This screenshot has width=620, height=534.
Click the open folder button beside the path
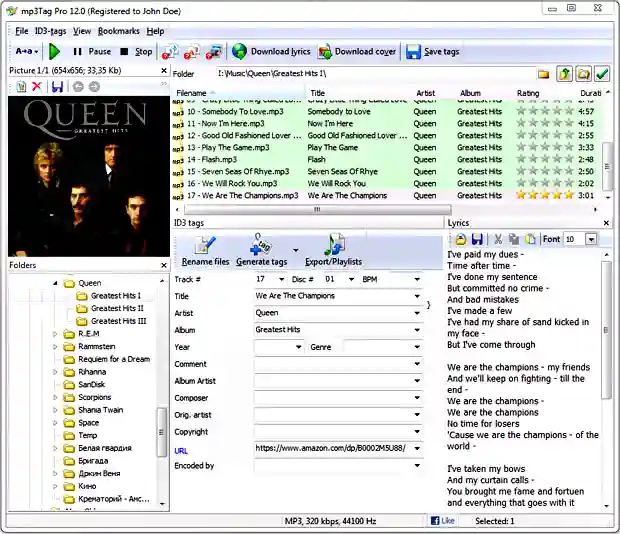point(583,74)
